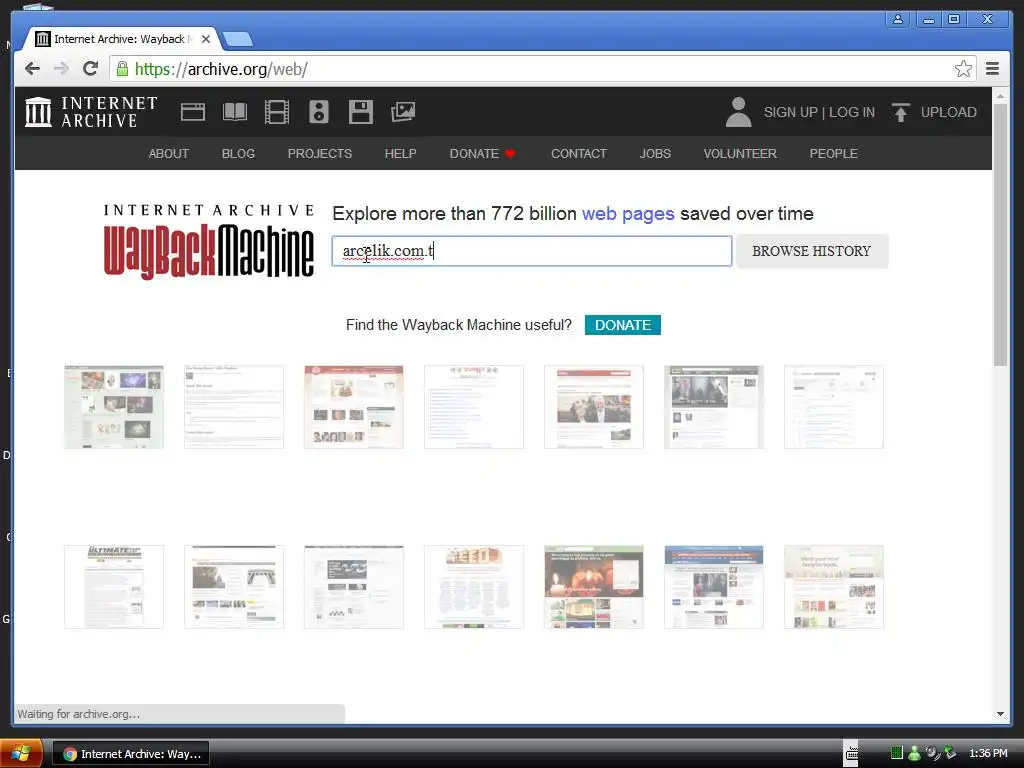Screen dimensions: 1024x768
Task: Select the Chrome taskbar button Internet Archive
Action: pyautogui.click(x=131, y=754)
